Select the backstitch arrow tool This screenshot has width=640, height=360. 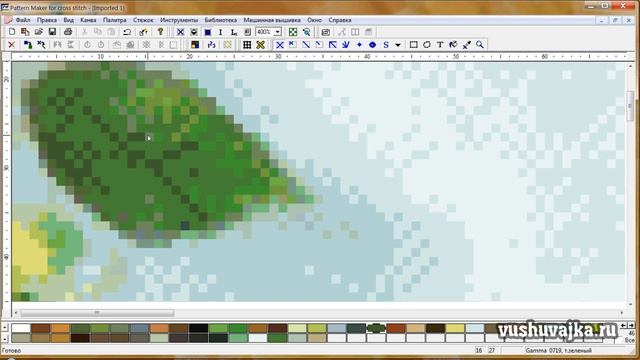333,45
